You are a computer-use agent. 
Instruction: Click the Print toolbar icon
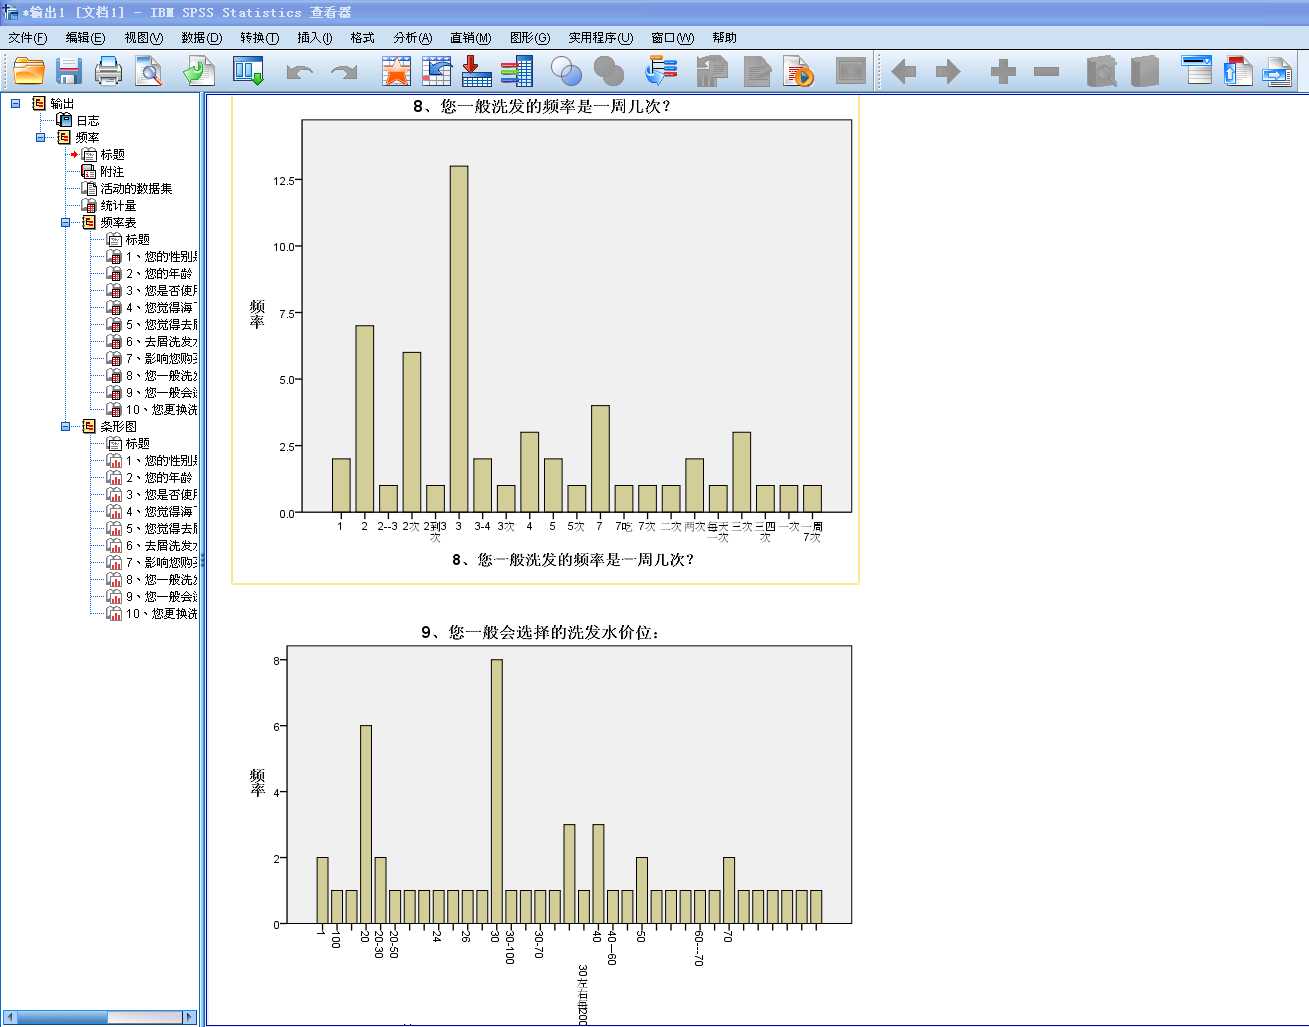[x=108, y=71]
